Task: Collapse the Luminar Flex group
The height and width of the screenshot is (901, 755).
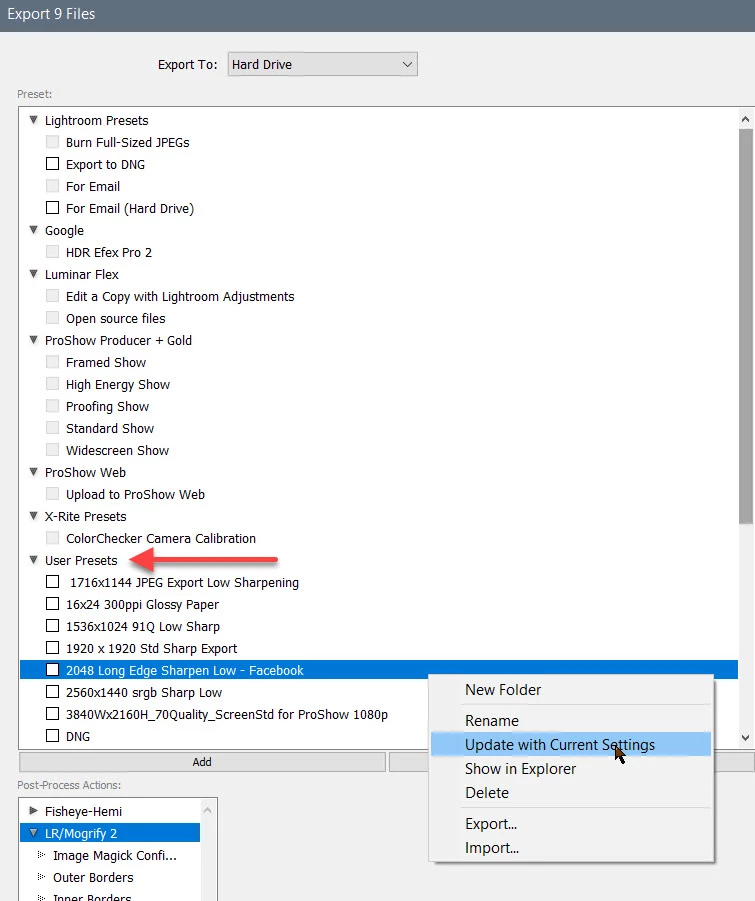Action: 33,274
